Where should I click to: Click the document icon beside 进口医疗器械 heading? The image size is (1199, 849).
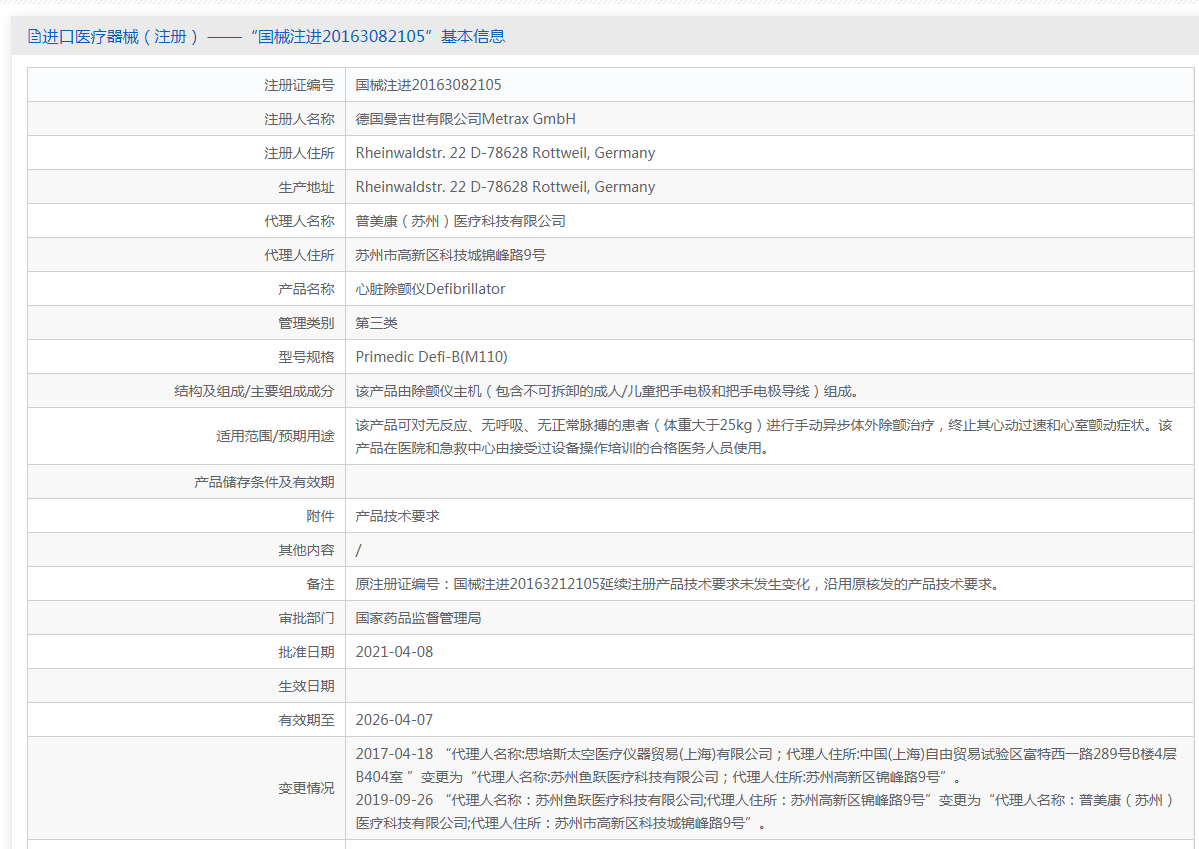tap(34, 36)
